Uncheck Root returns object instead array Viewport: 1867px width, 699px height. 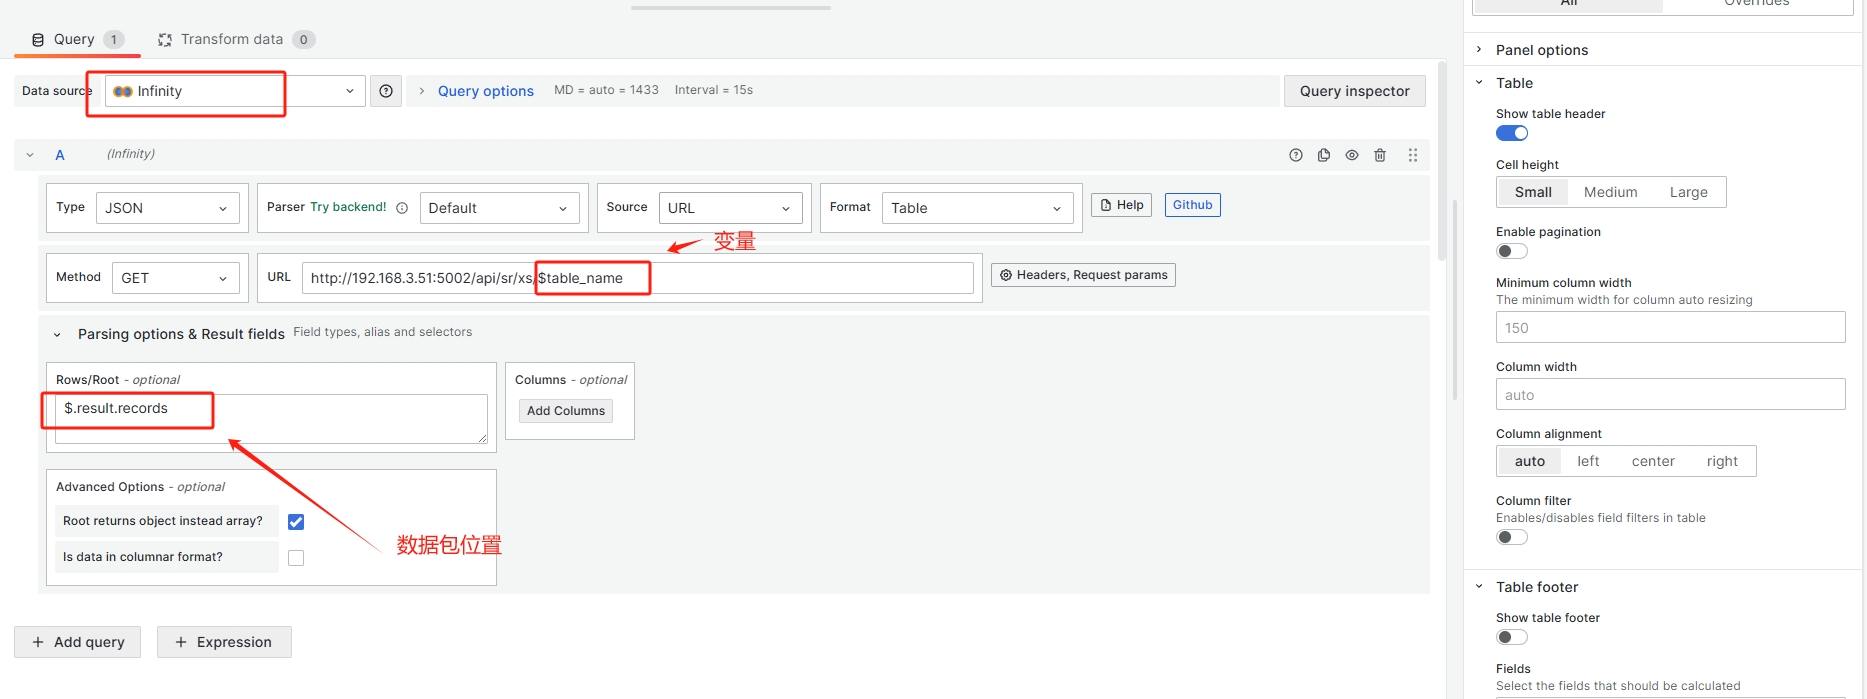pos(296,522)
